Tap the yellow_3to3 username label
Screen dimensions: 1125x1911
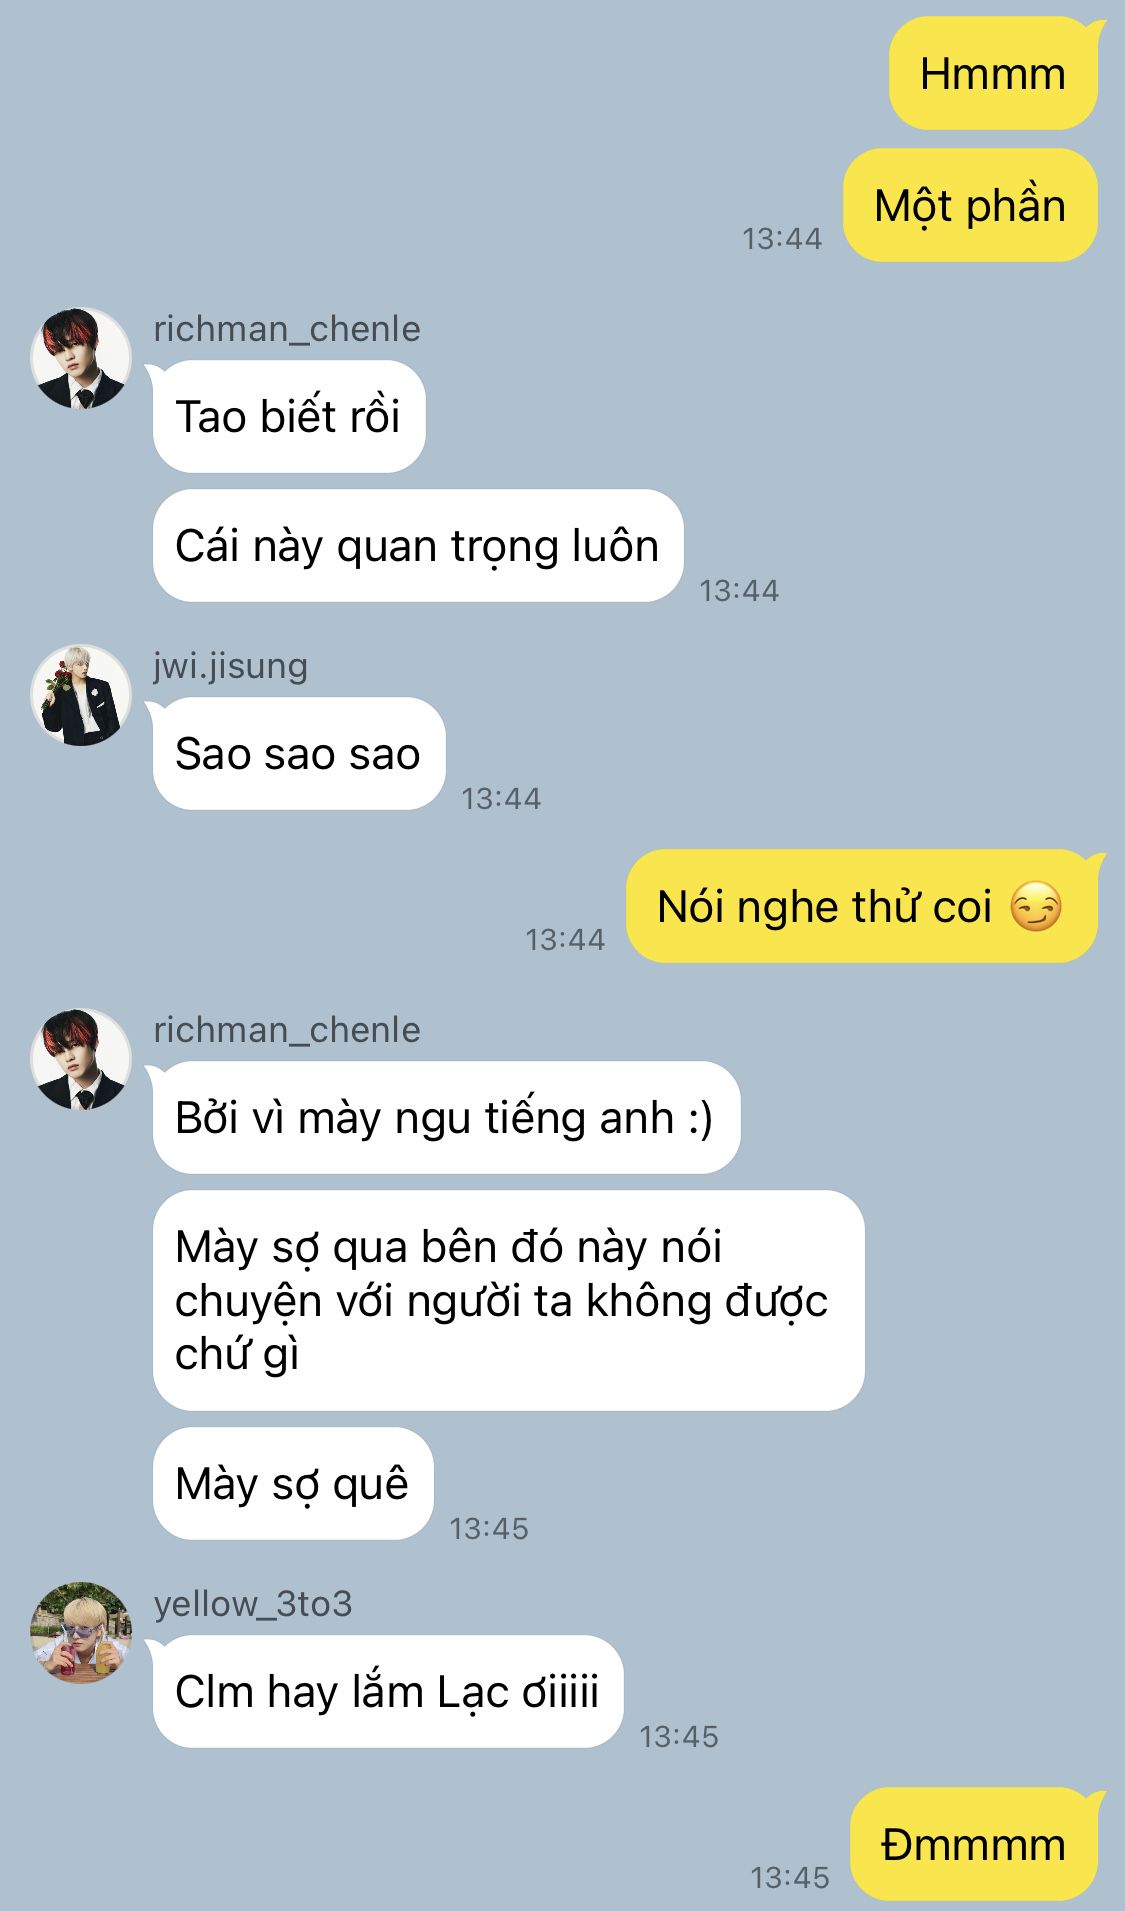(x=253, y=1604)
